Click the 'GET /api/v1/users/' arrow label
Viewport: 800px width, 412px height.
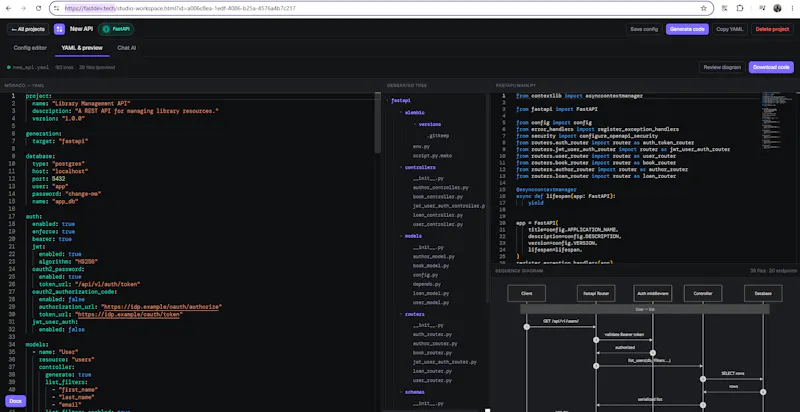[x=561, y=321]
